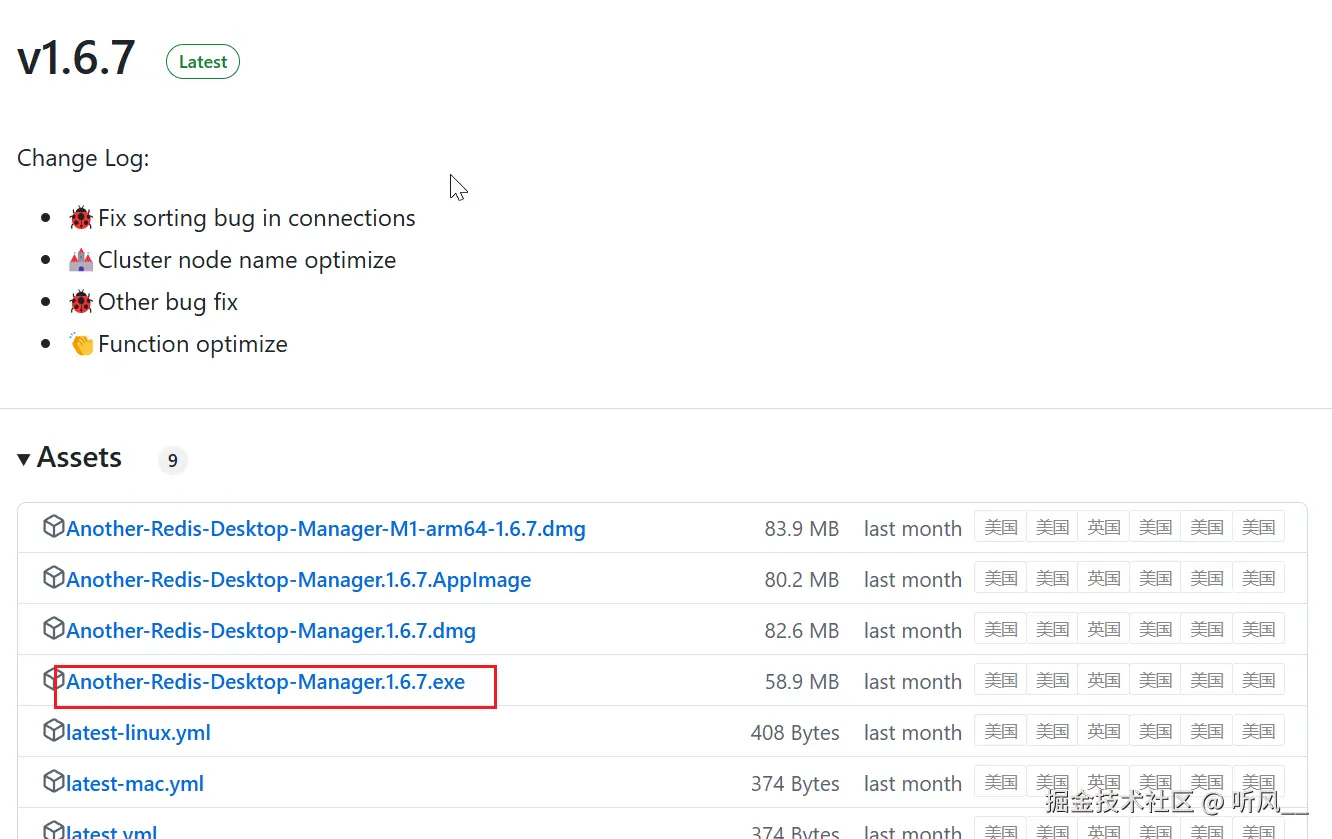Click the green Latest badge
This screenshot has width=1332, height=839.
tap(203, 62)
